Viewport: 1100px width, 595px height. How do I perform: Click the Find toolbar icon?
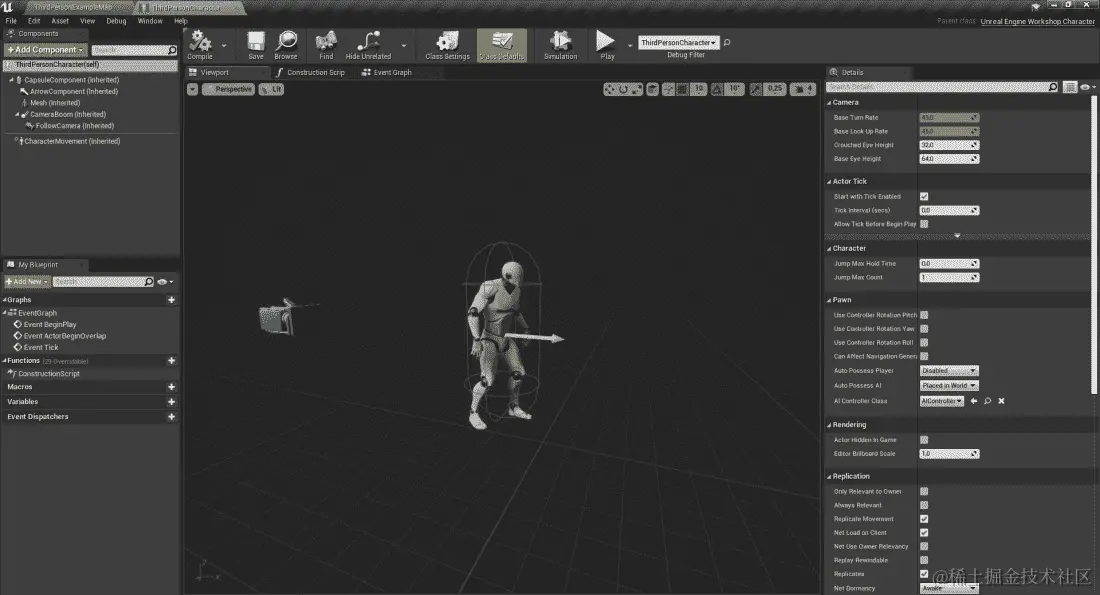point(326,46)
